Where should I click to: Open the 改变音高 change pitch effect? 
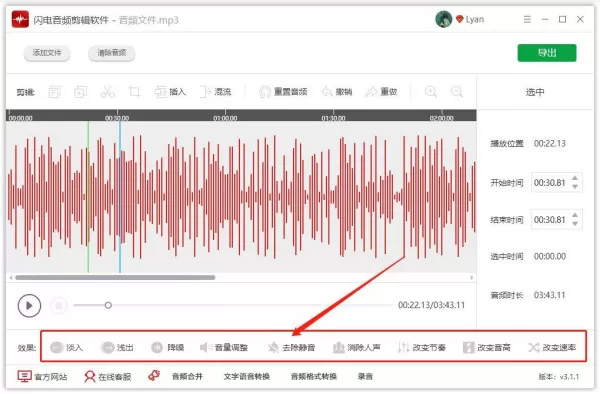pyautogui.click(x=486, y=347)
